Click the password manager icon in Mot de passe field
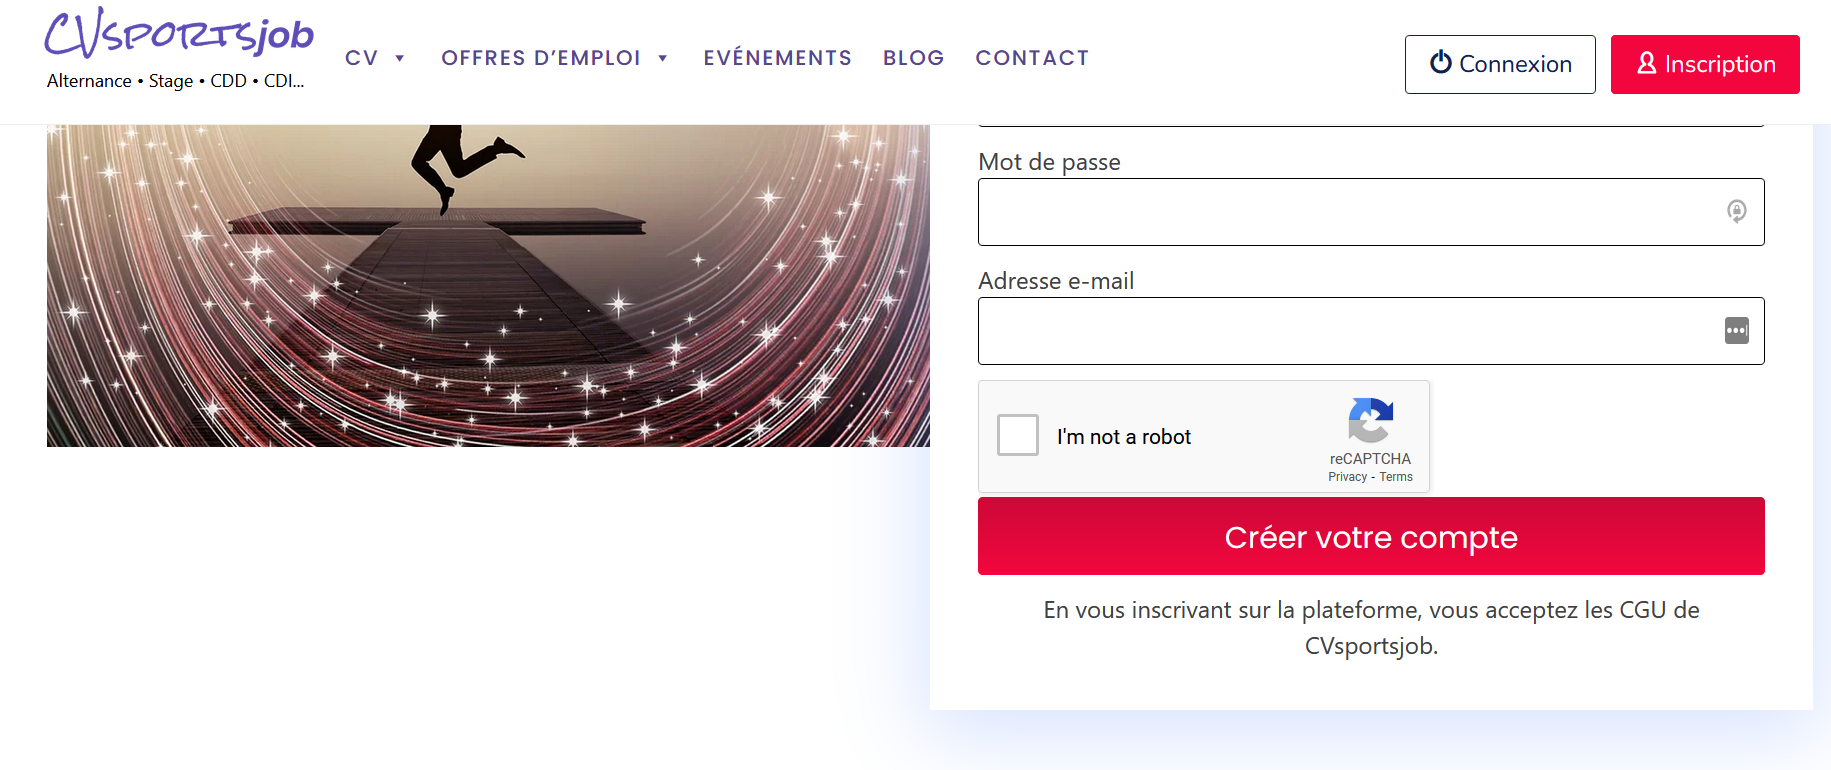This screenshot has width=1831, height=770. [x=1737, y=211]
